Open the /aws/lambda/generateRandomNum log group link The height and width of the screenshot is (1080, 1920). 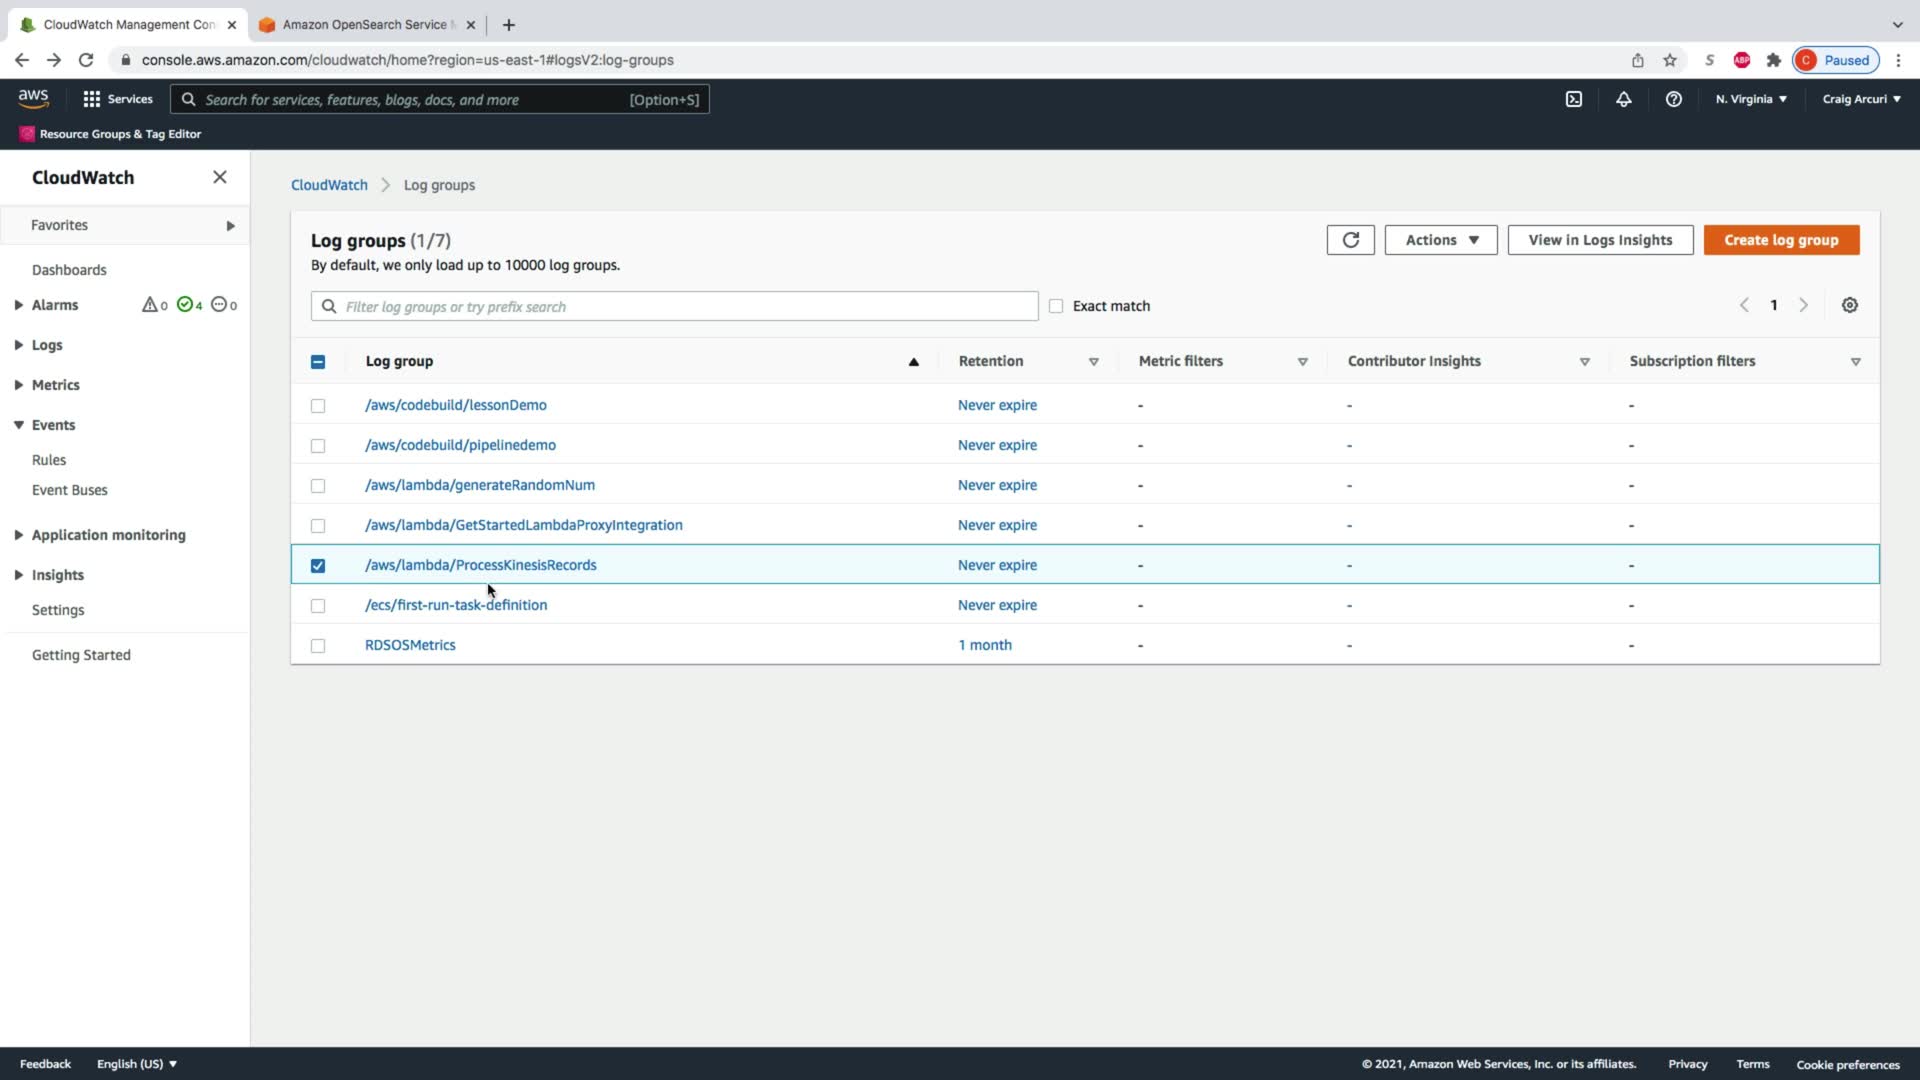479,485
